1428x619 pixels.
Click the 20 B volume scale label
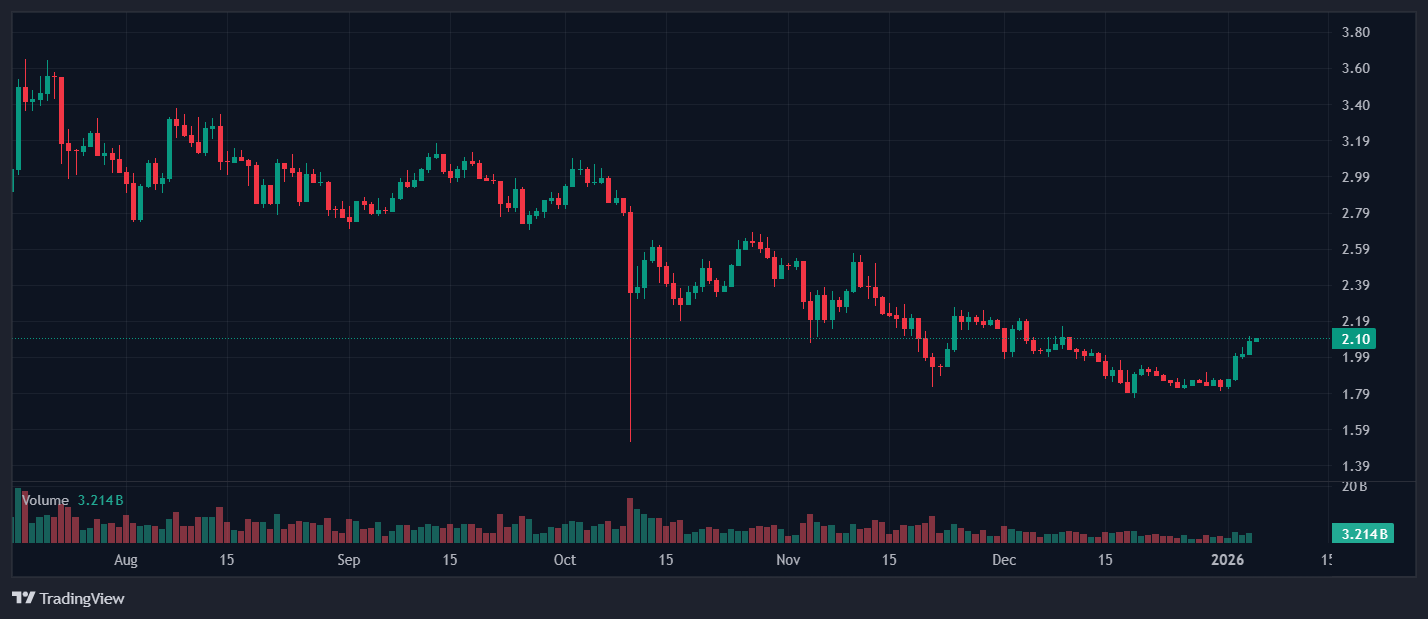tap(1355, 487)
